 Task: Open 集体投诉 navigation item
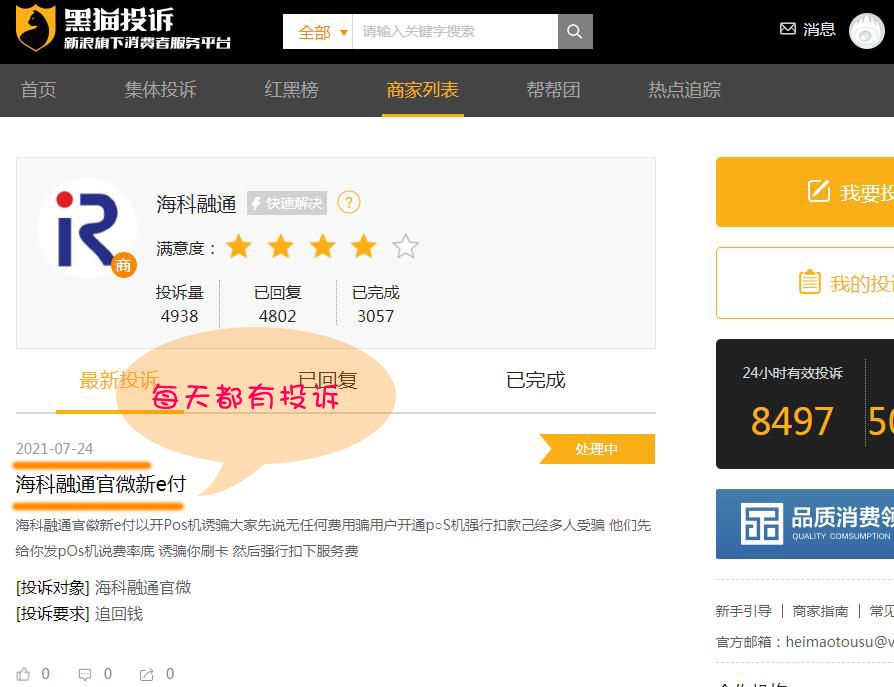pos(160,90)
